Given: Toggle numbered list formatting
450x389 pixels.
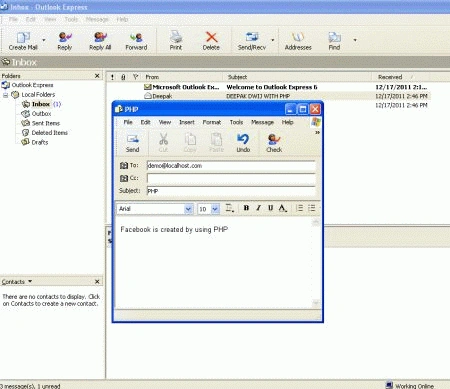Looking at the screenshot, I should click(300, 208).
